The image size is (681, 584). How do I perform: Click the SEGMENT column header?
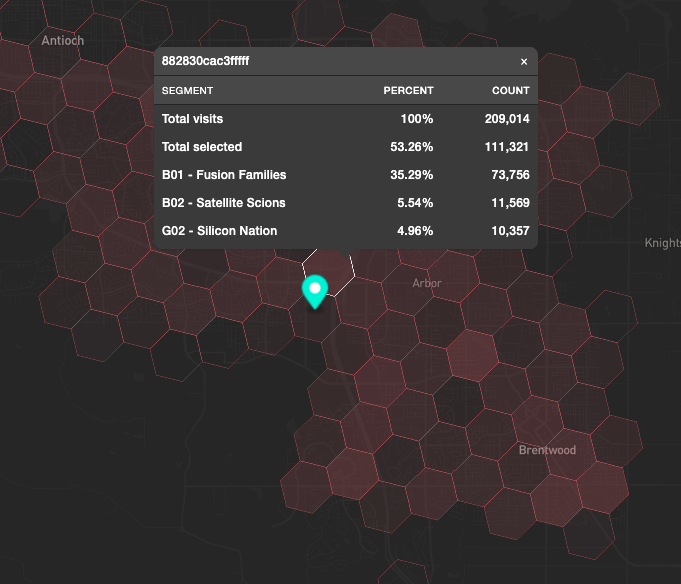(x=187, y=90)
